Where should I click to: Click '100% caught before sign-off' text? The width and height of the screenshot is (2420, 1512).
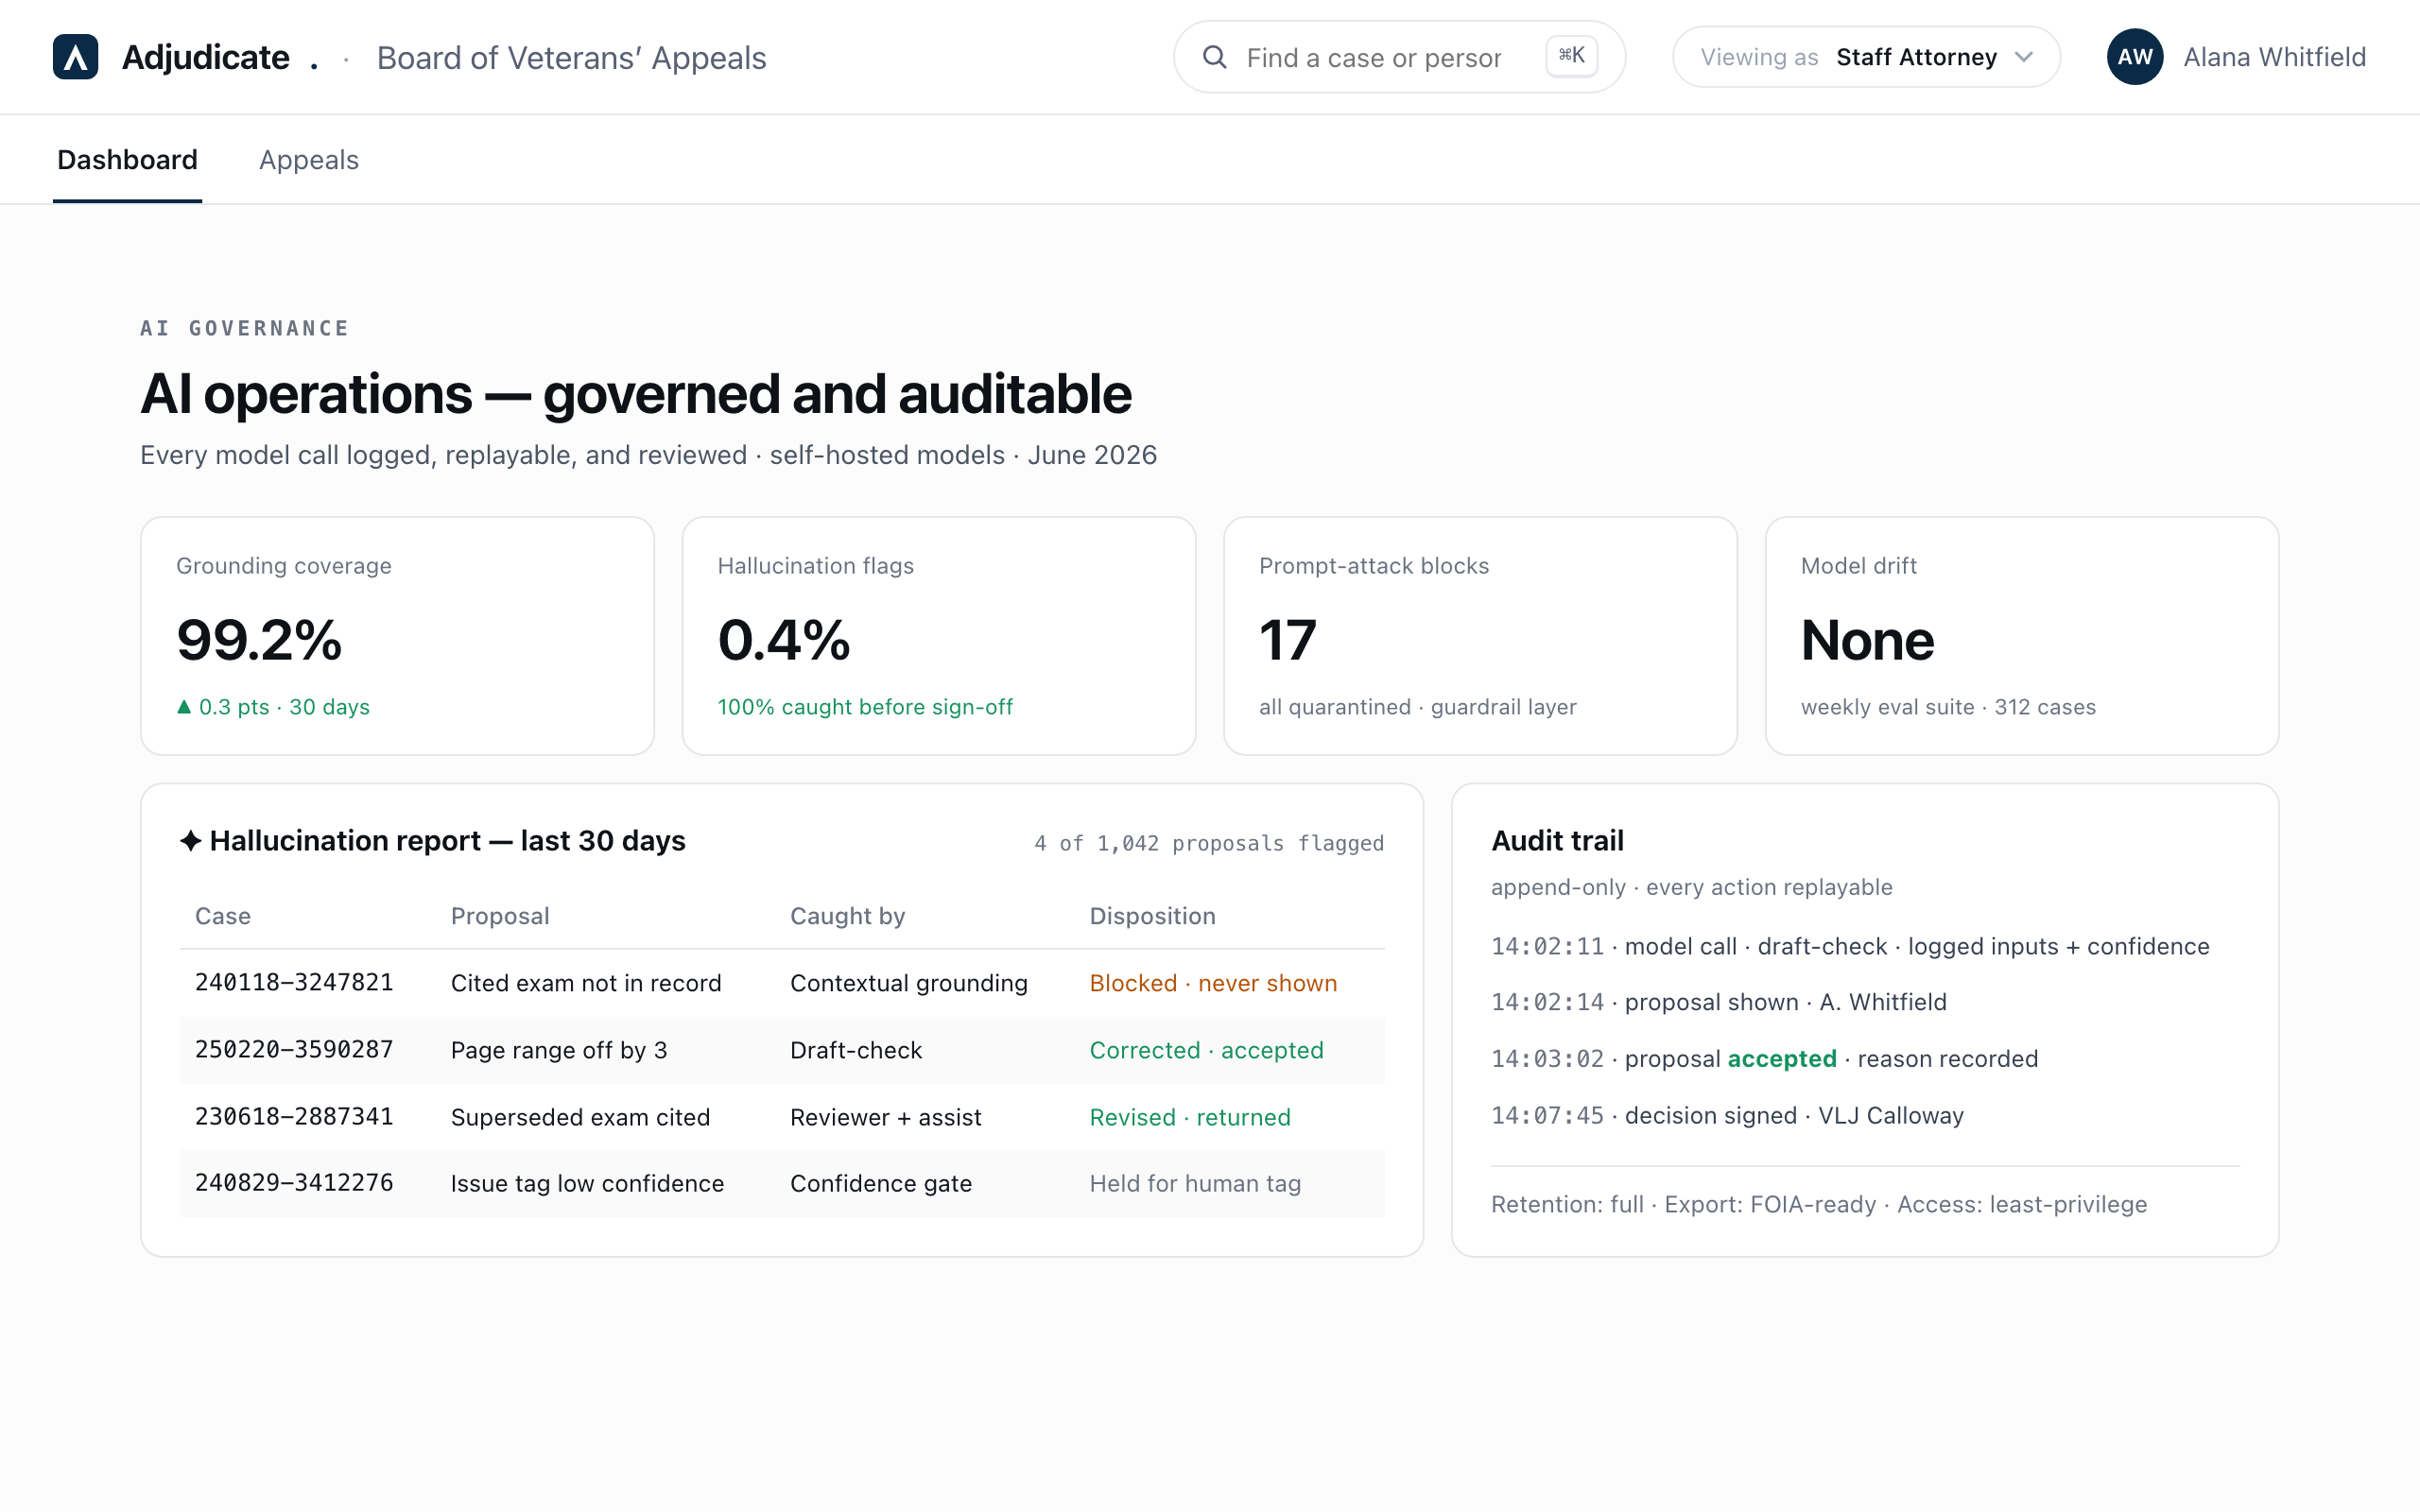[865, 707]
